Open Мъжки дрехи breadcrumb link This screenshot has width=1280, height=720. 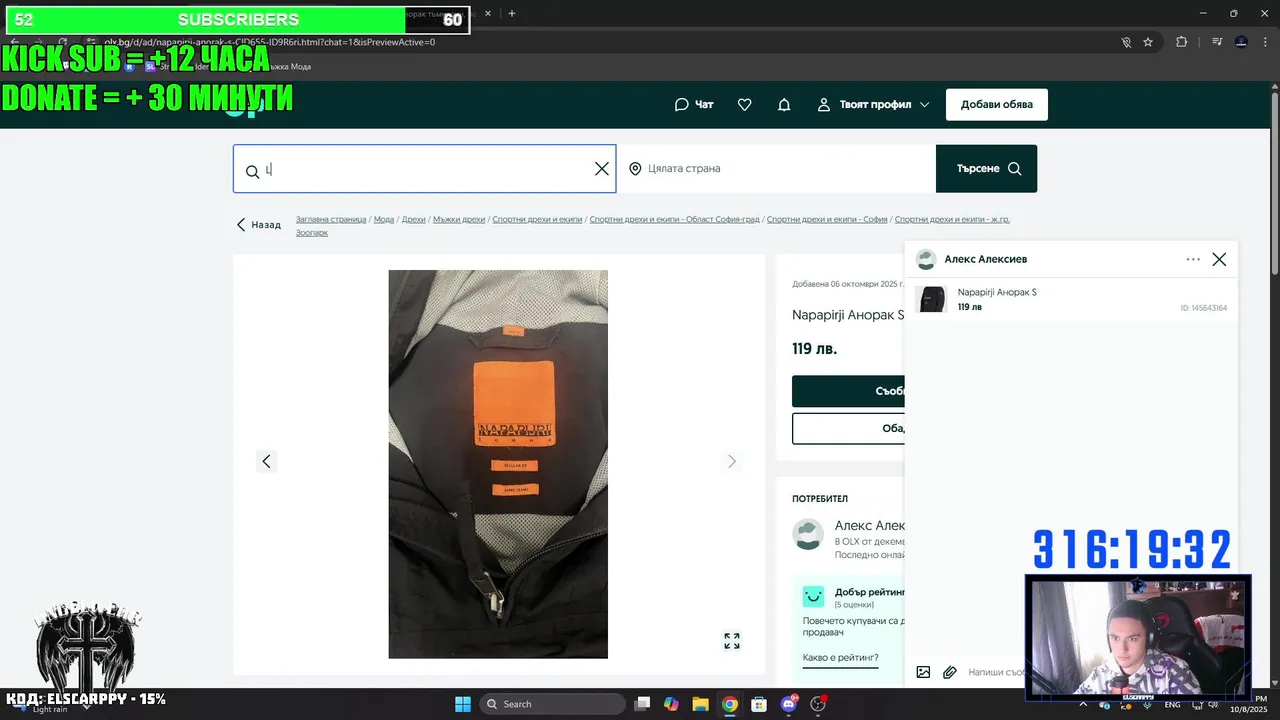(459, 219)
